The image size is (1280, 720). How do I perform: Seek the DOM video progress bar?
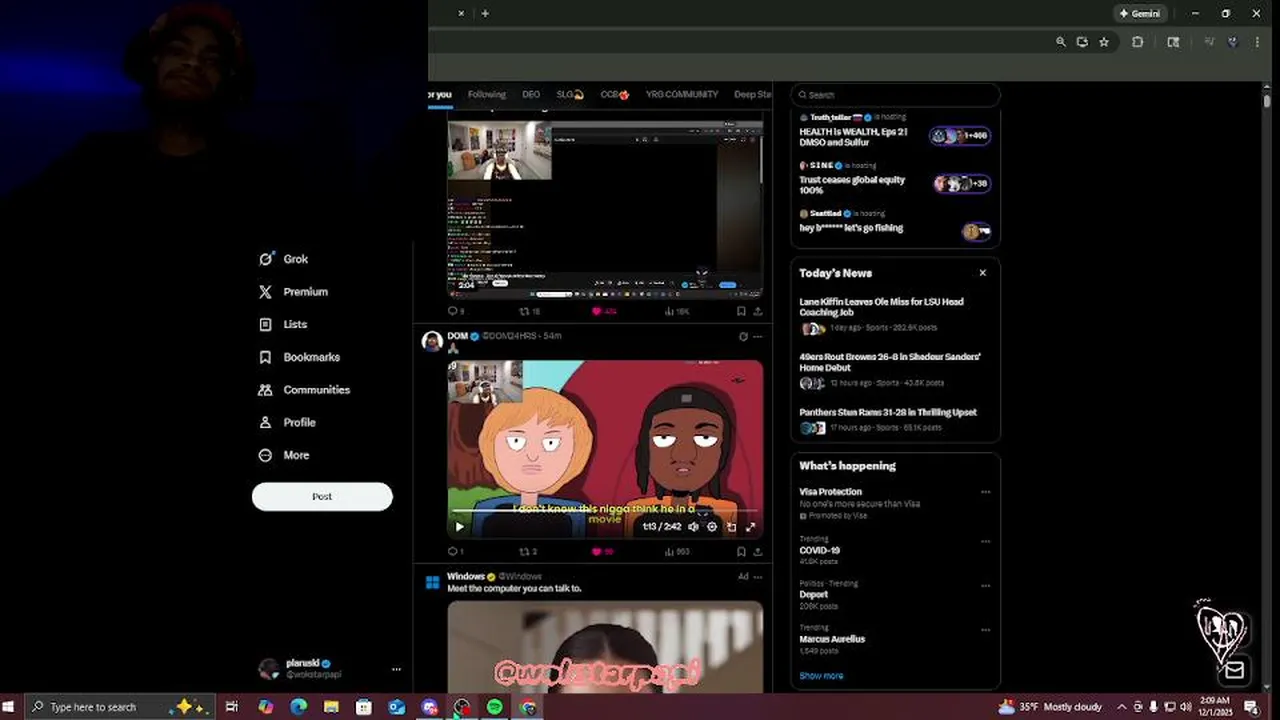(x=605, y=512)
